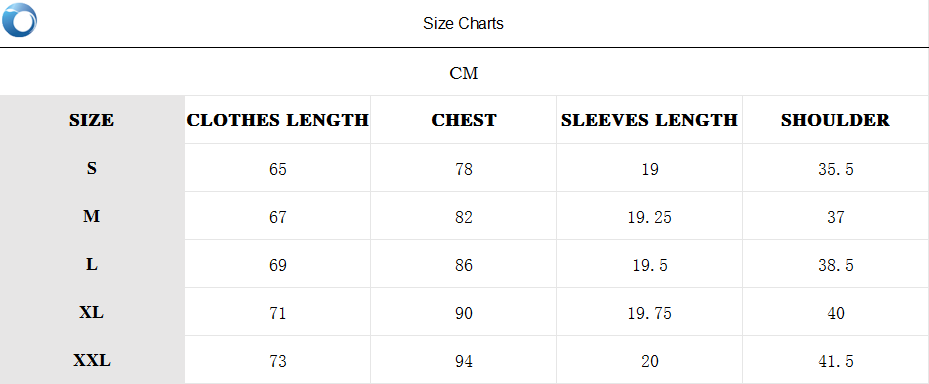Click the CLOTHES LENGTH column header
This screenshot has height=384, width=929.
[x=278, y=120]
